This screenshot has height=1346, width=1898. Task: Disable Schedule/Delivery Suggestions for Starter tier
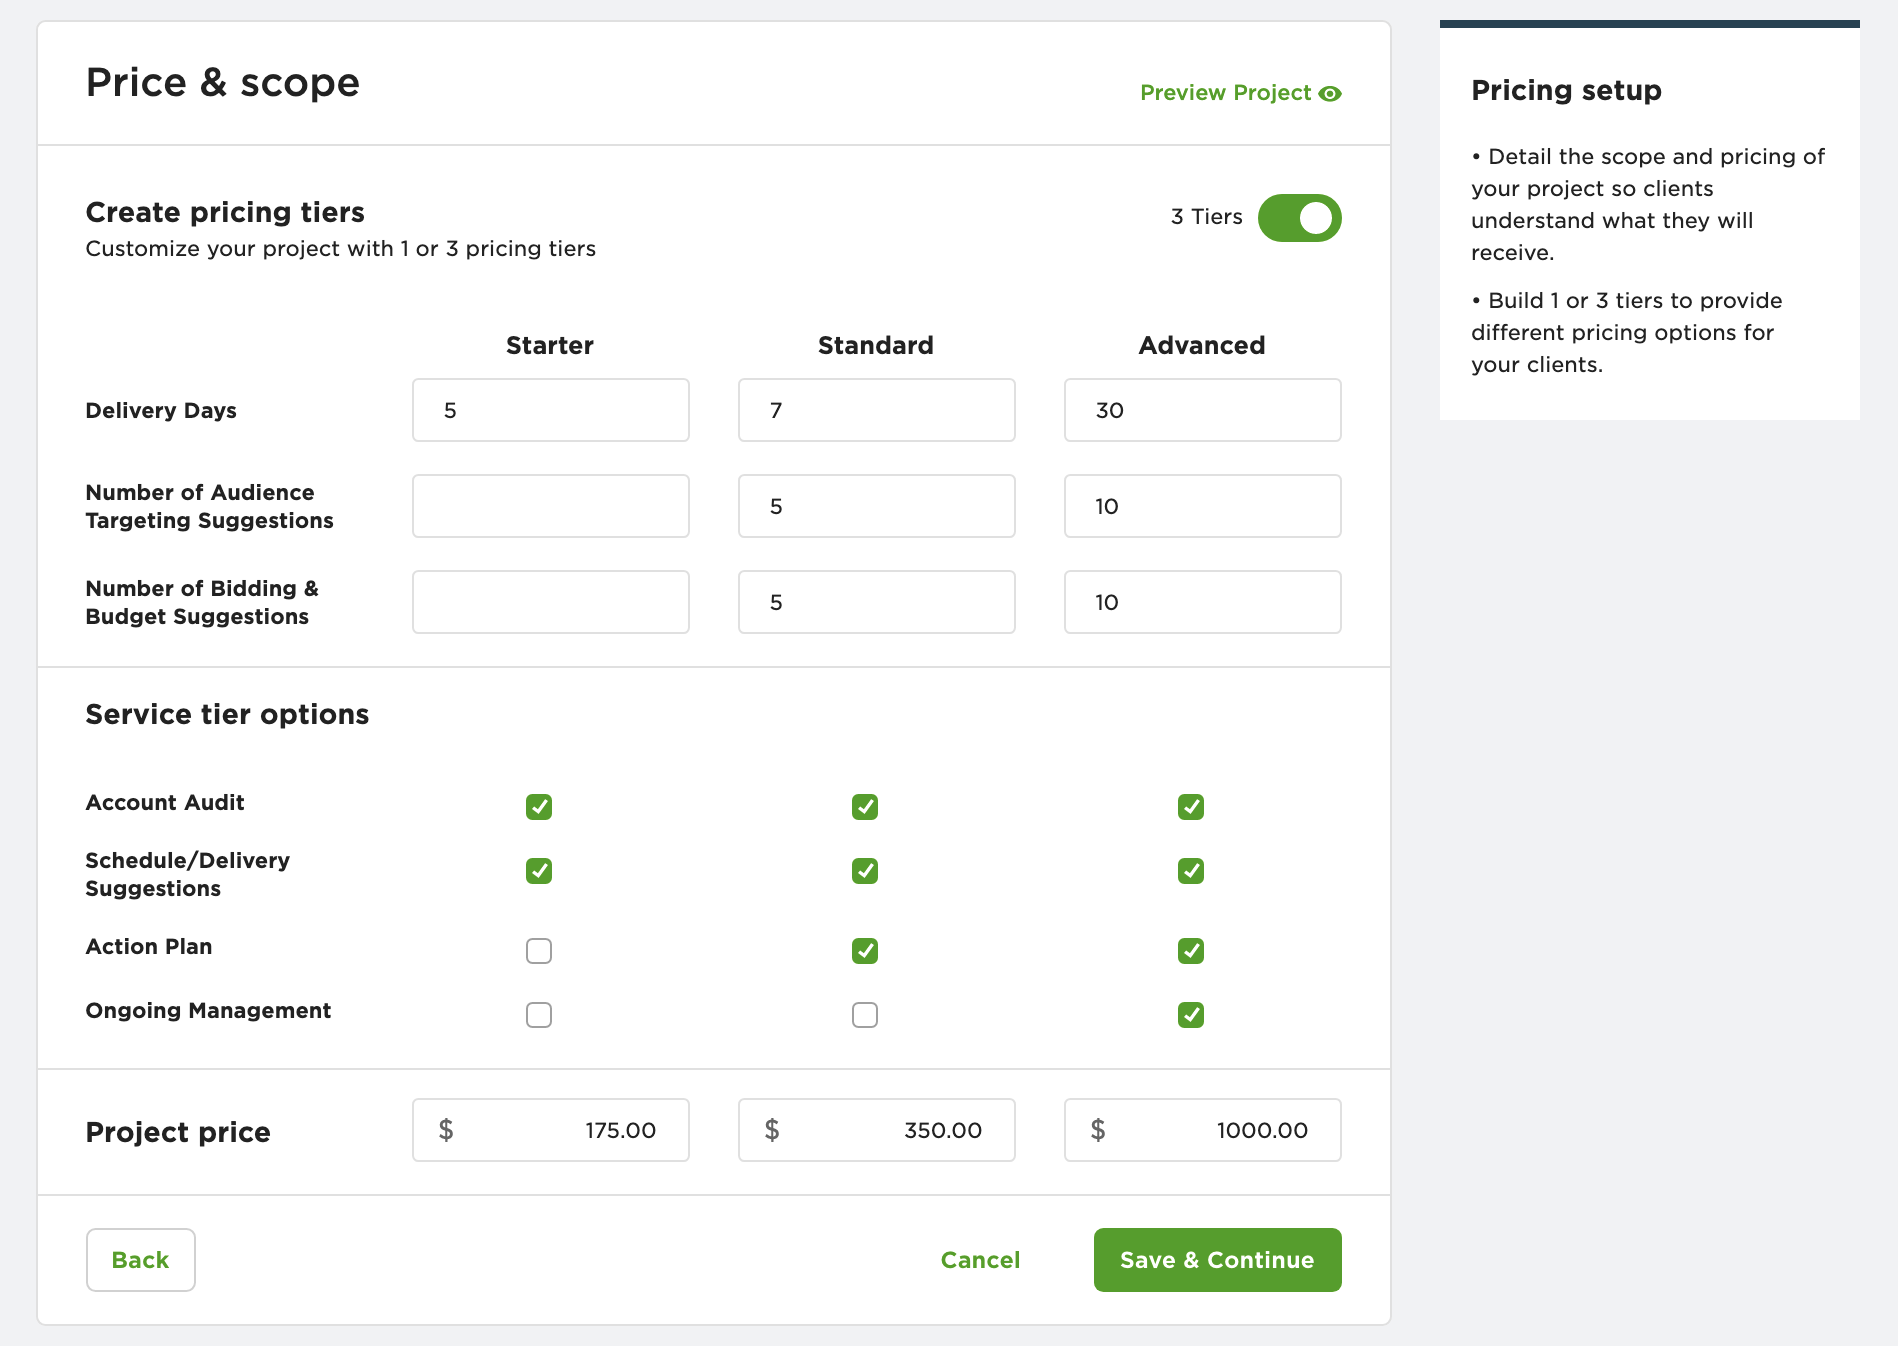click(538, 871)
